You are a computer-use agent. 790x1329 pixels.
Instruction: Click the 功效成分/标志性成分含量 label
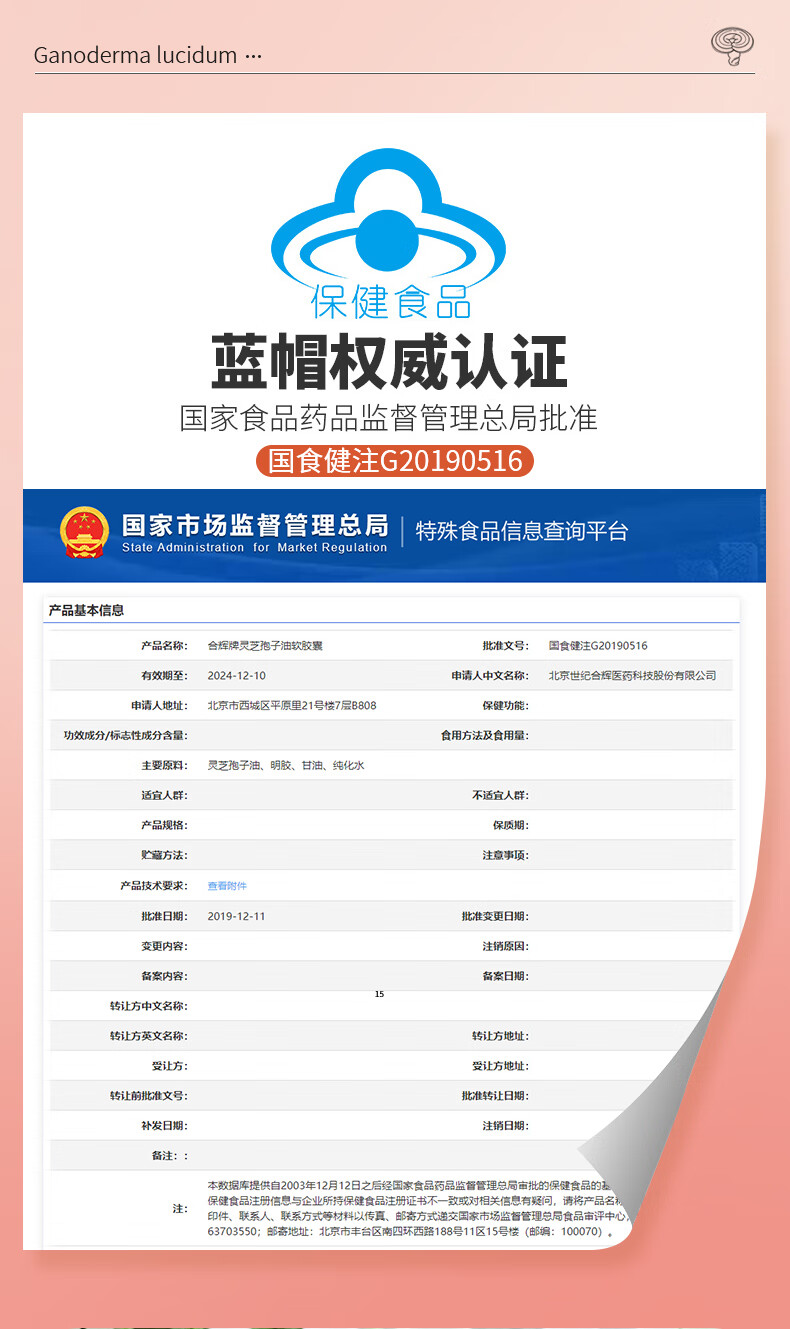coord(126,736)
